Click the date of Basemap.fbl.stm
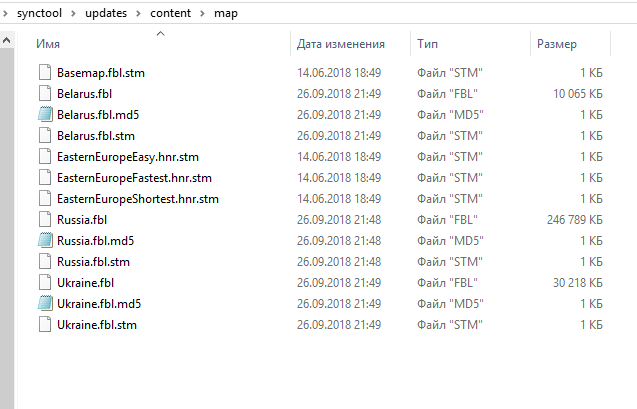This screenshot has width=637, height=409. 339,73
